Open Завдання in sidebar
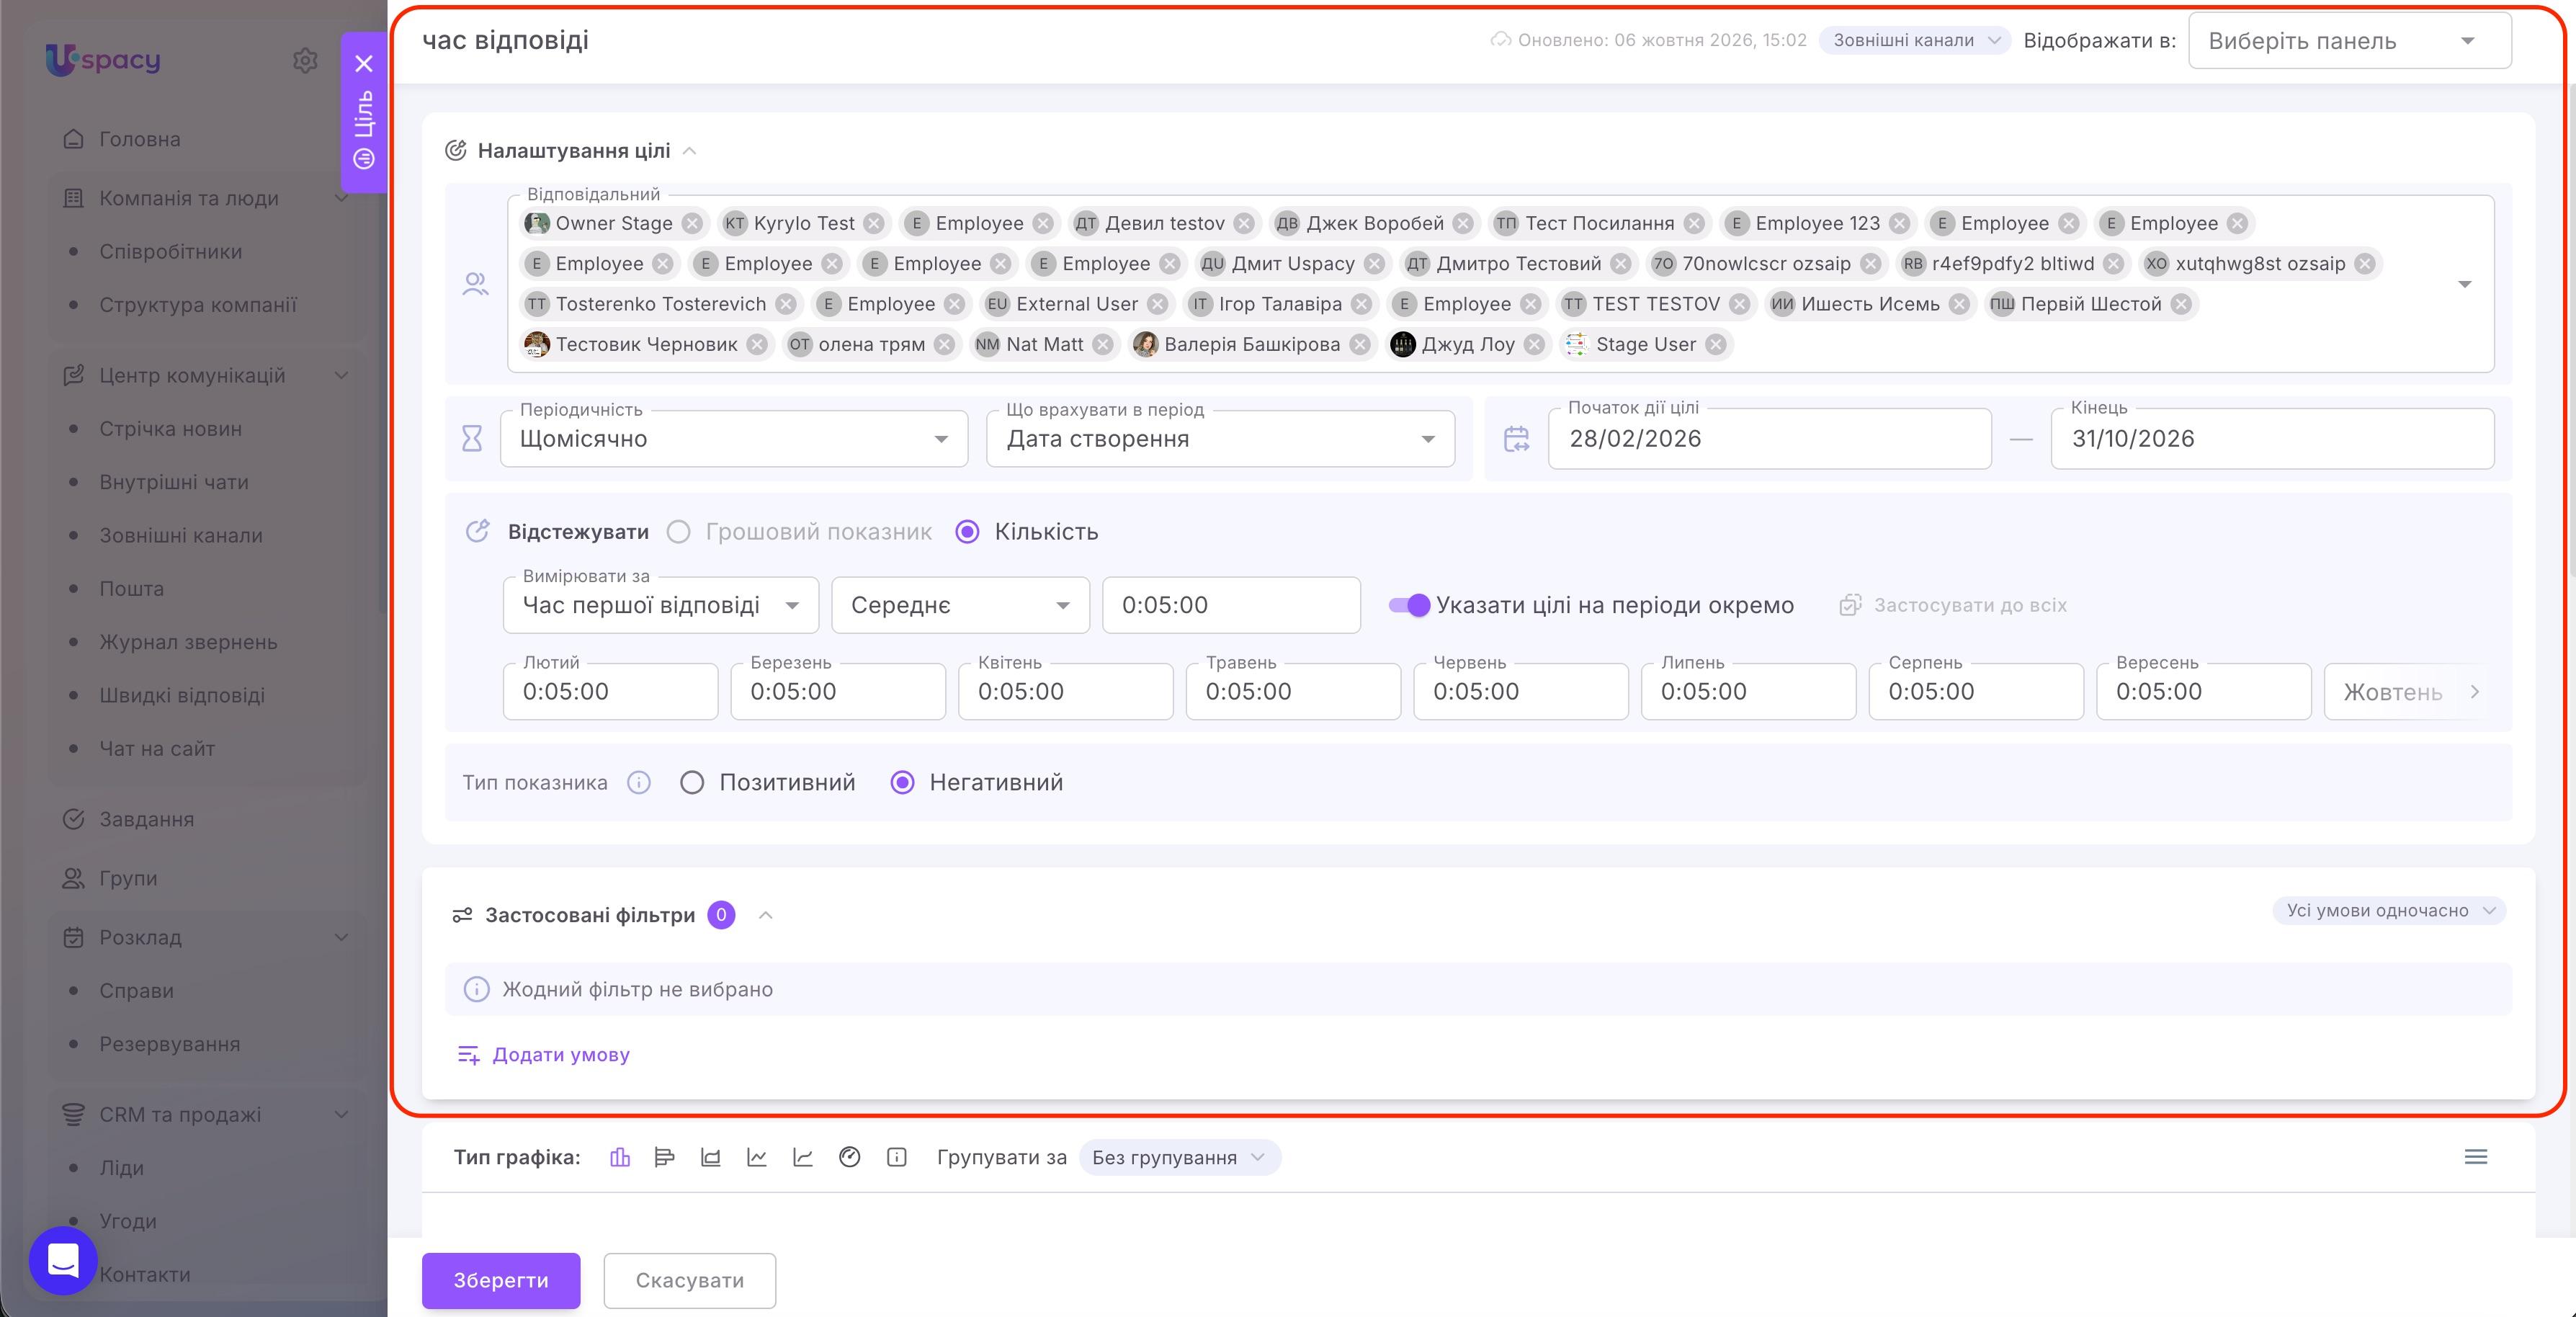Image resolution: width=2576 pixels, height=1317 pixels. (146, 819)
